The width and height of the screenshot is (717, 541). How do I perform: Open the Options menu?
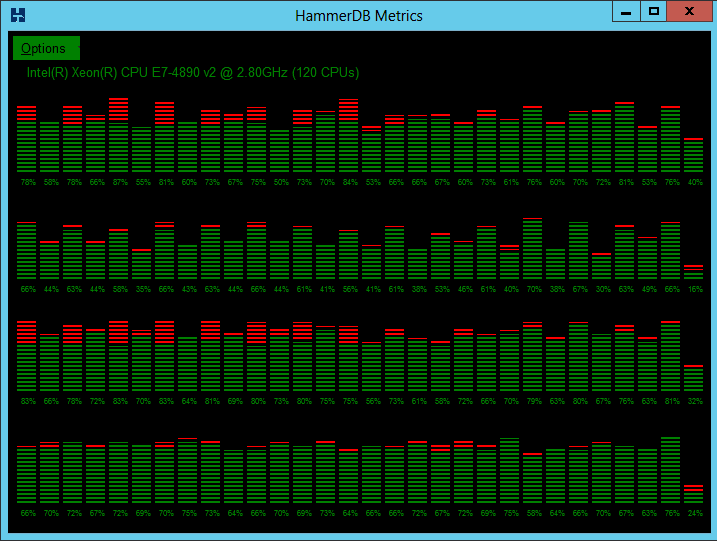[46, 48]
